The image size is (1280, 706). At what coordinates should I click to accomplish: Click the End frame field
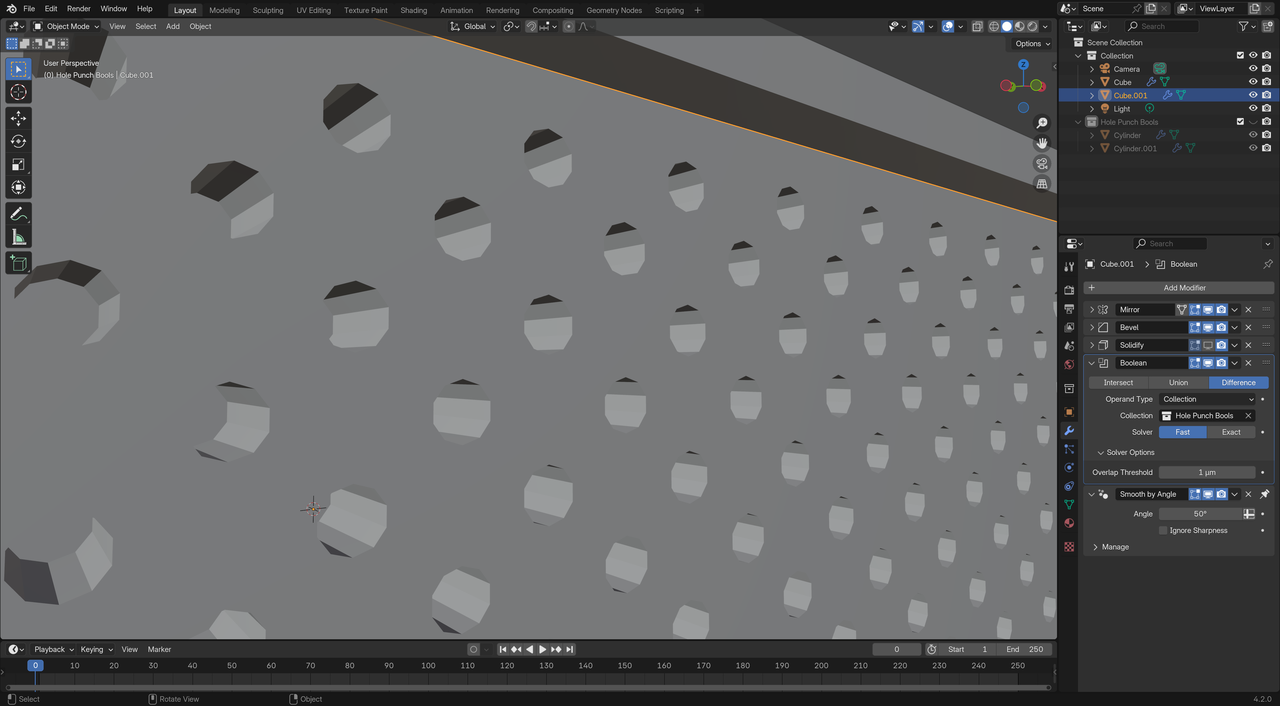(x=1026, y=649)
